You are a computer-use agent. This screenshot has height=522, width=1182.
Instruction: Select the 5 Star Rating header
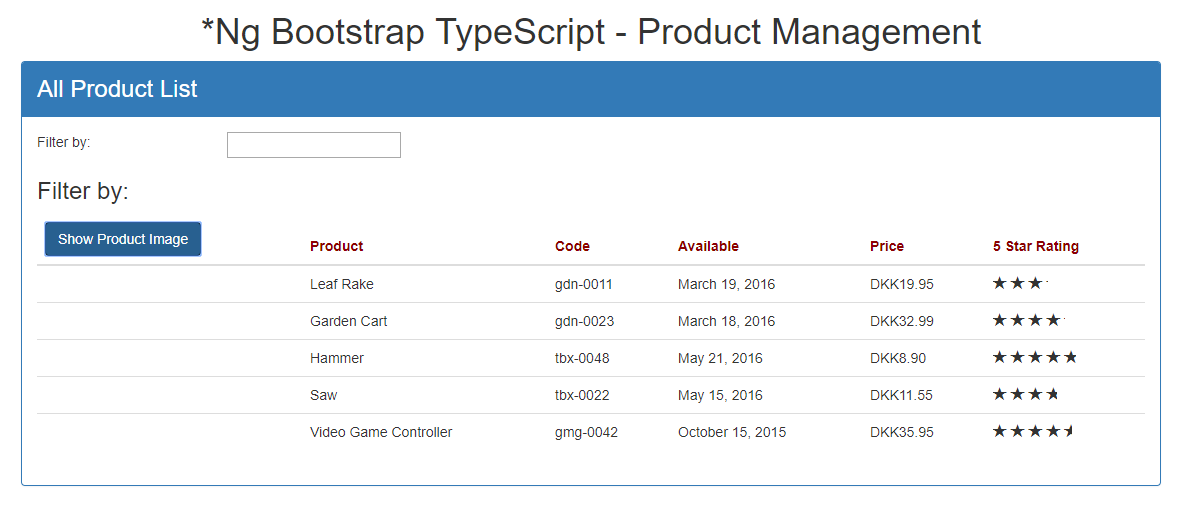tap(1036, 246)
